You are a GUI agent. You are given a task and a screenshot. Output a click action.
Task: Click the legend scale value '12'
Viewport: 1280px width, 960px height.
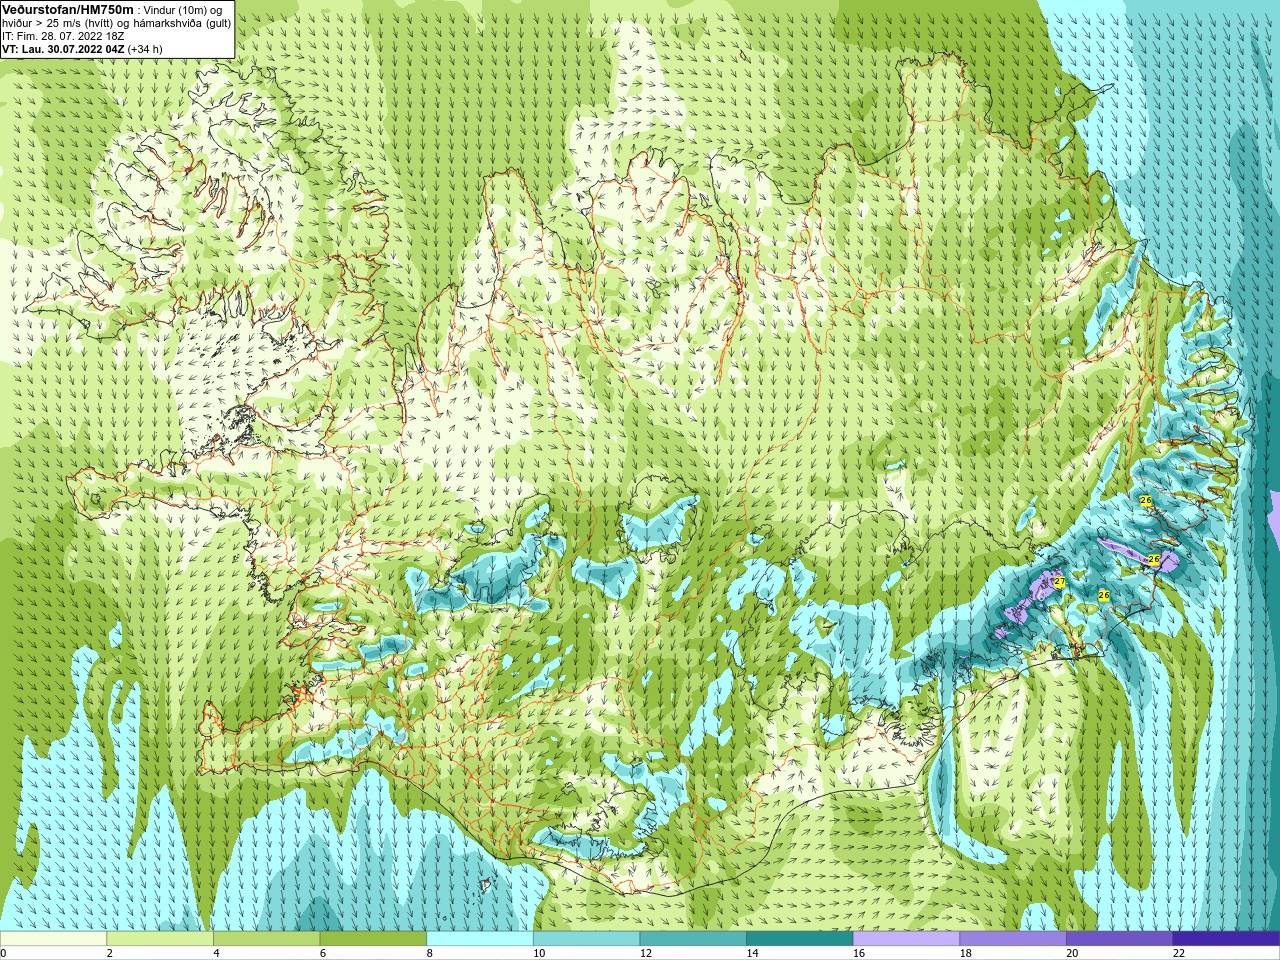click(x=646, y=953)
